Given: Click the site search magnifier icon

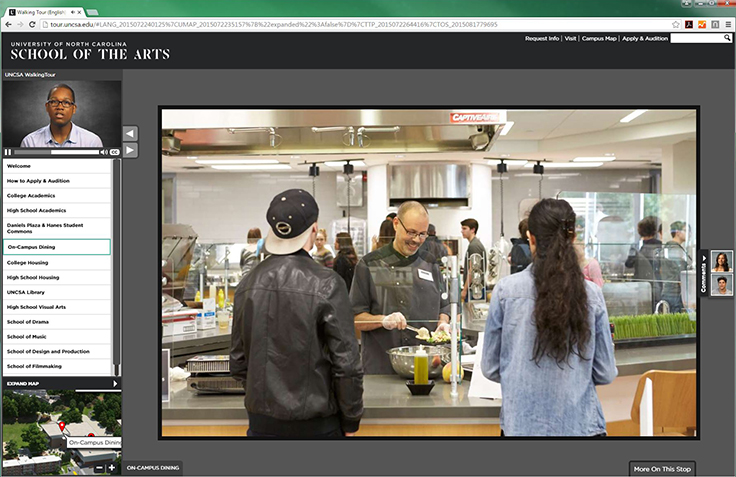Looking at the screenshot, I should tap(727, 38).
